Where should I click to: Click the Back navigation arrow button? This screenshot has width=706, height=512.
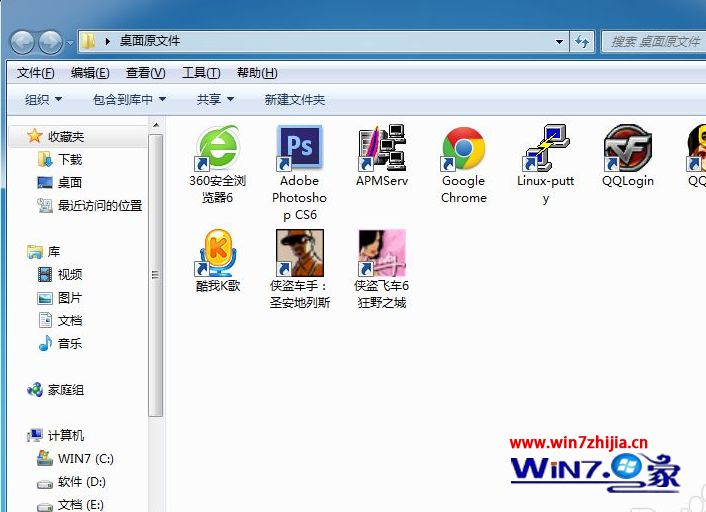coord(23,42)
